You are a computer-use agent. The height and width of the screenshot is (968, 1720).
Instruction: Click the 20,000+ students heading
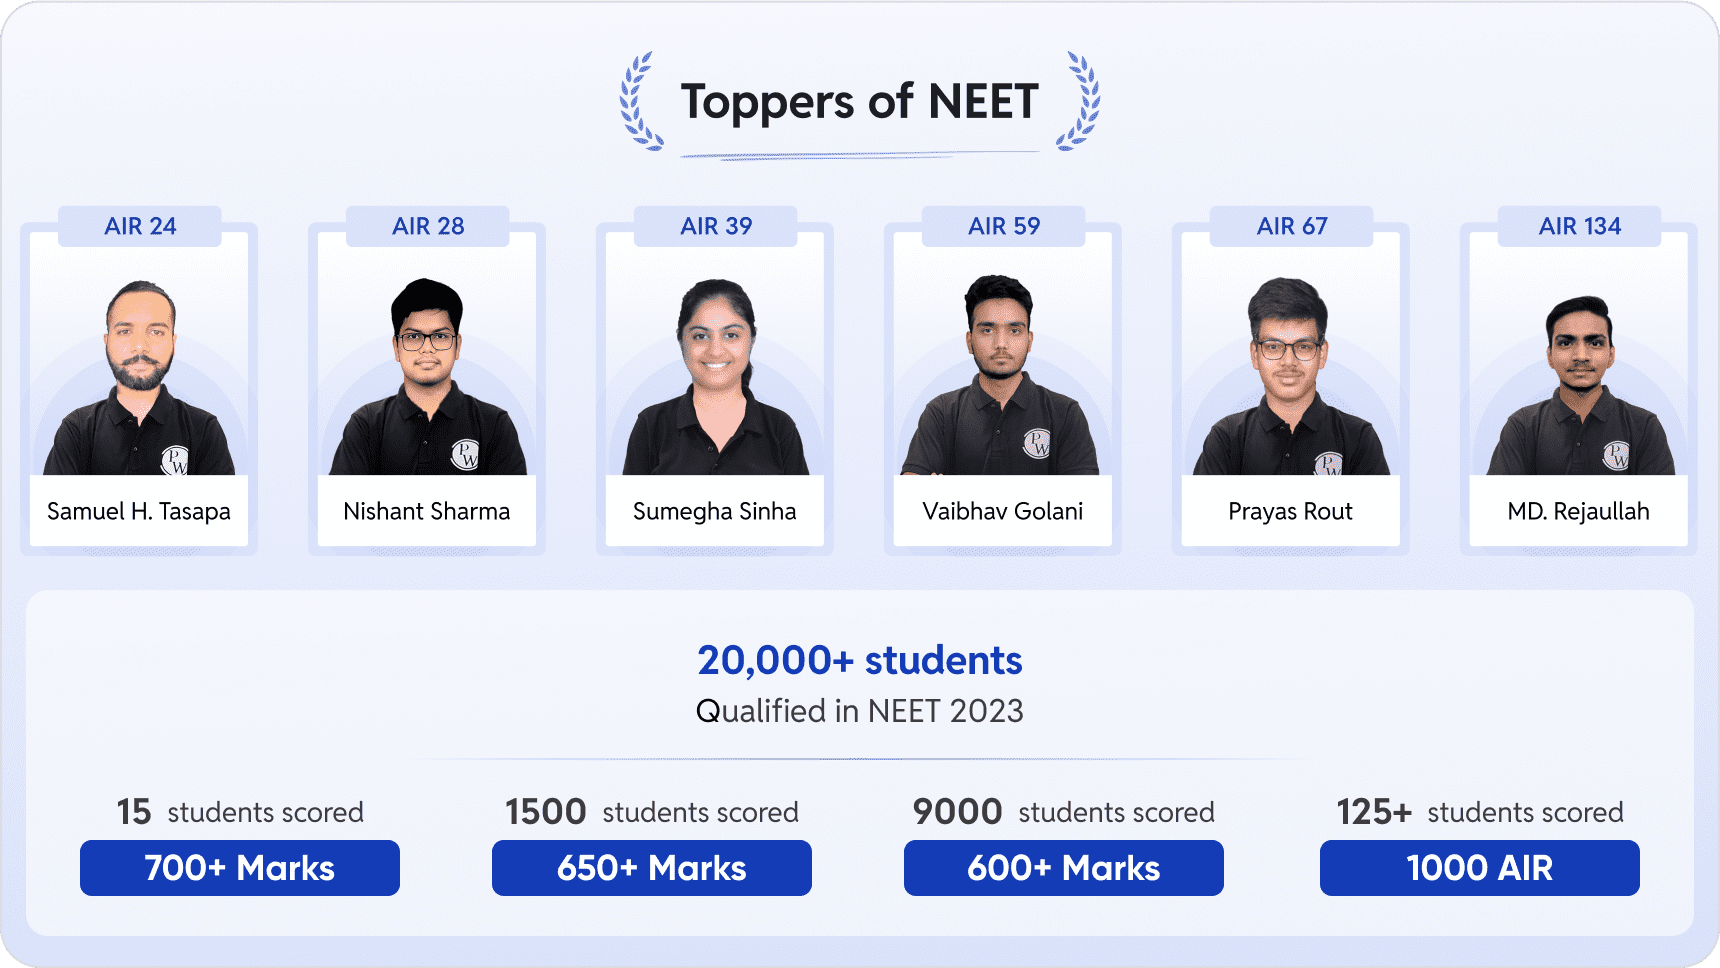coord(860,660)
